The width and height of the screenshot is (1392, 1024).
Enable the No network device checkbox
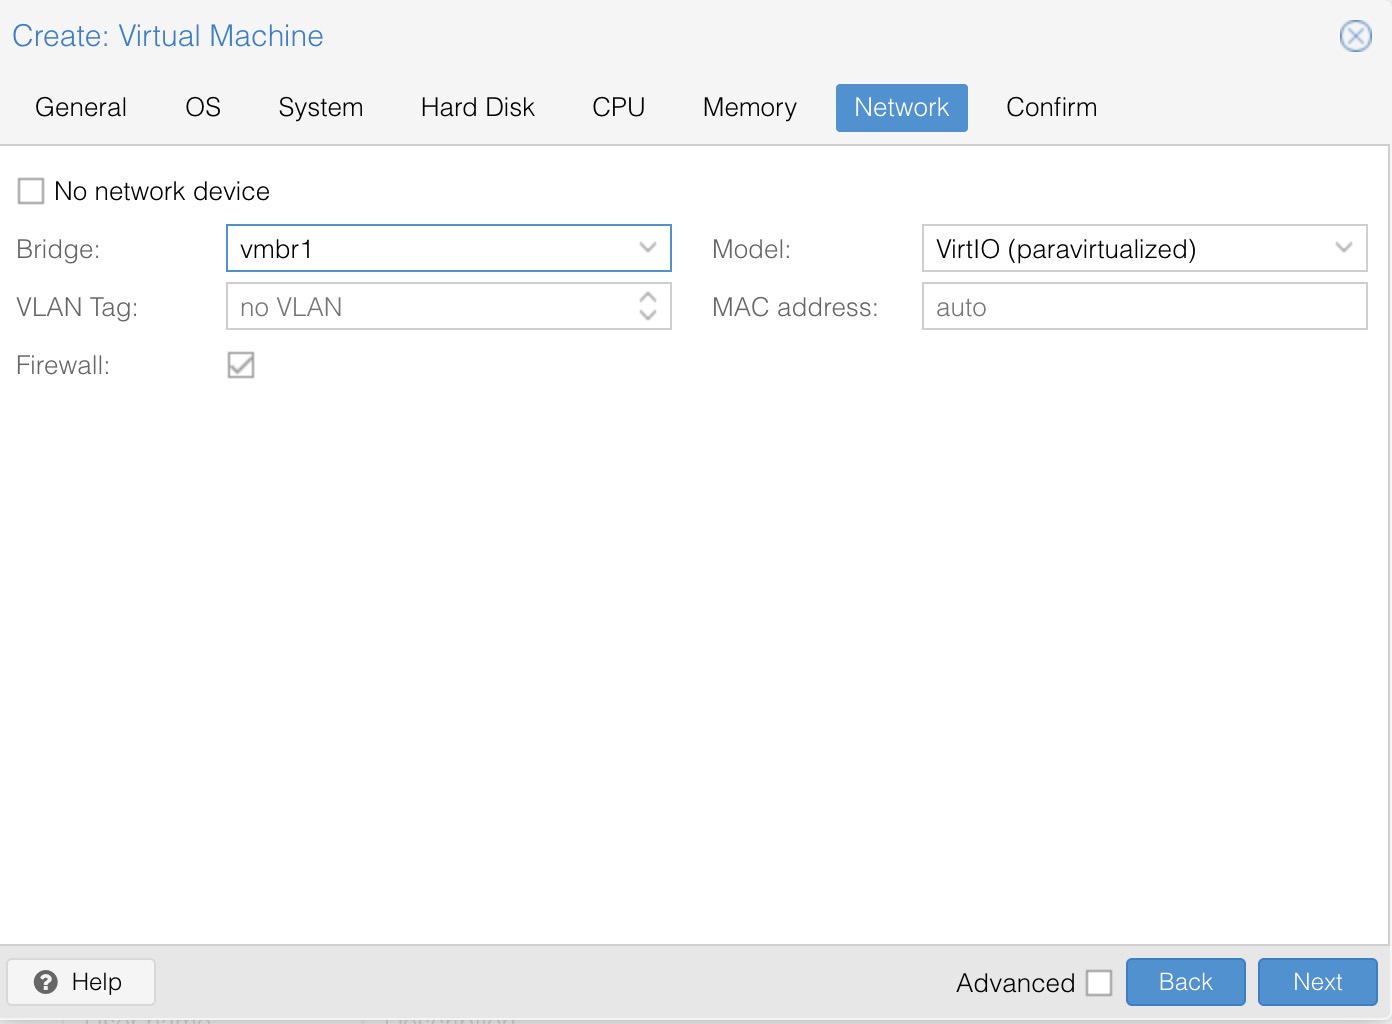31,191
